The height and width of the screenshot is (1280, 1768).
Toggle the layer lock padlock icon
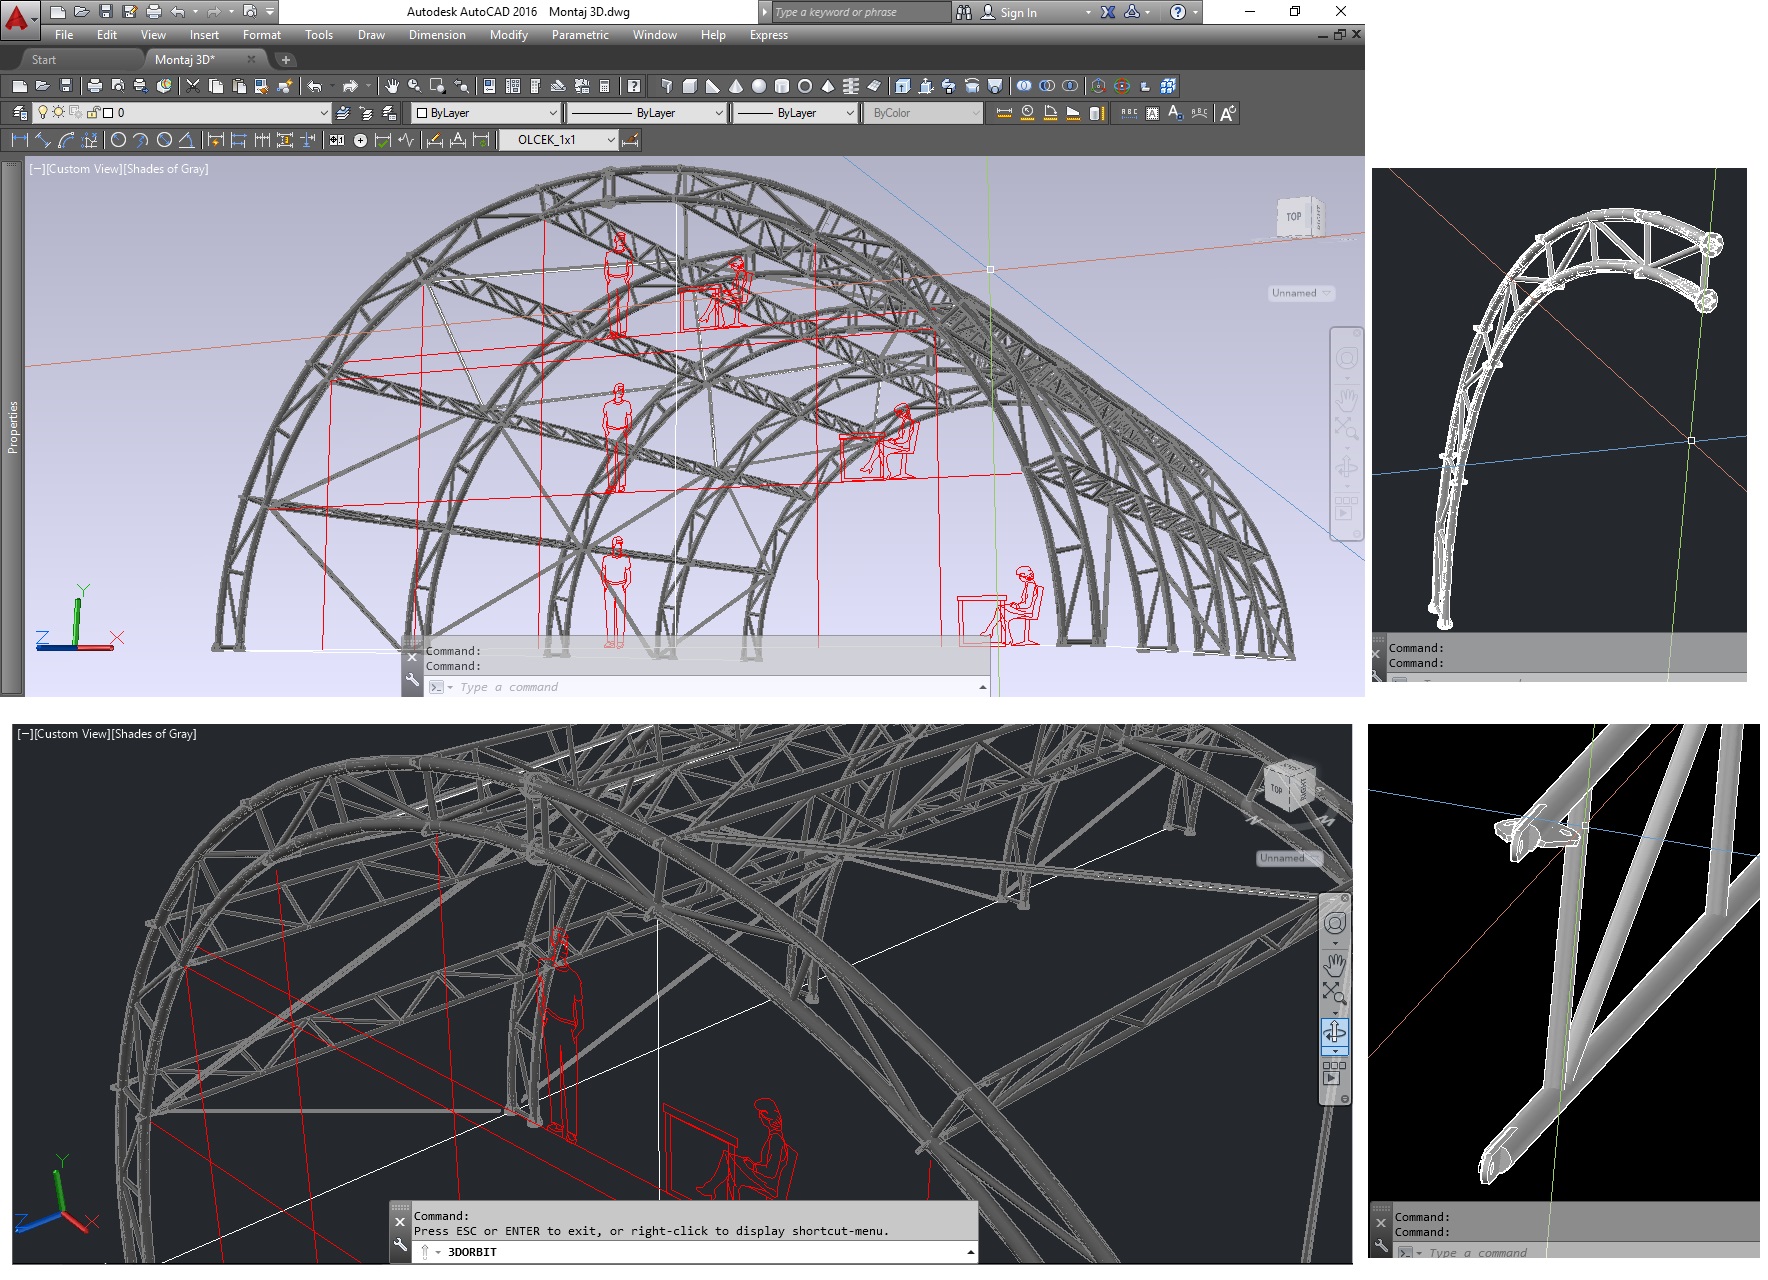coord(93,113)
